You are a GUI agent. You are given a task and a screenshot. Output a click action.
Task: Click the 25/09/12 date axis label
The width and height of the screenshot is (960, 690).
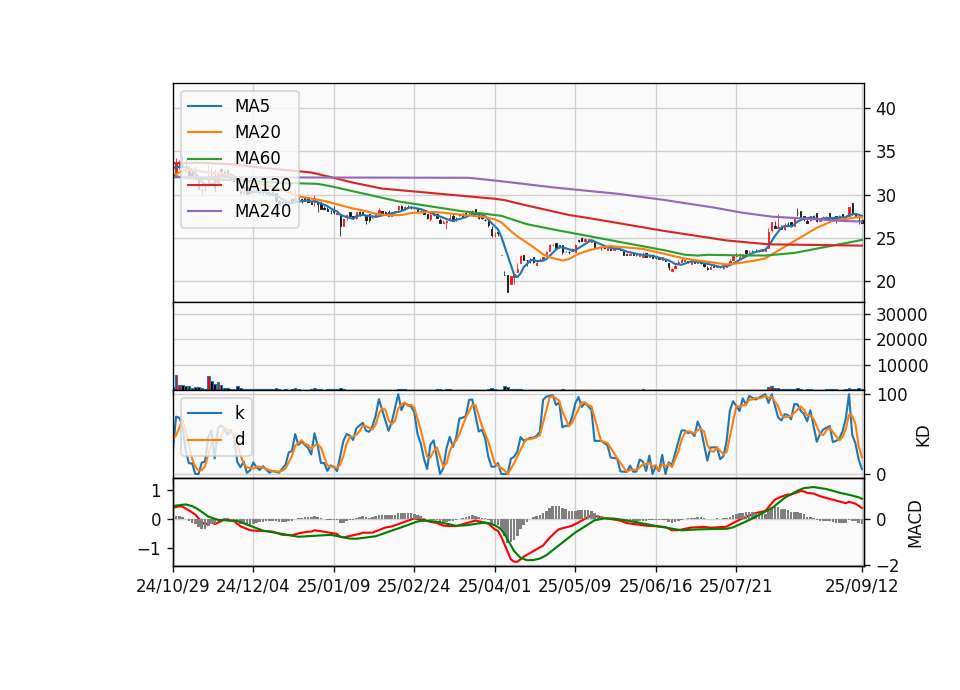tap(862, 586)
